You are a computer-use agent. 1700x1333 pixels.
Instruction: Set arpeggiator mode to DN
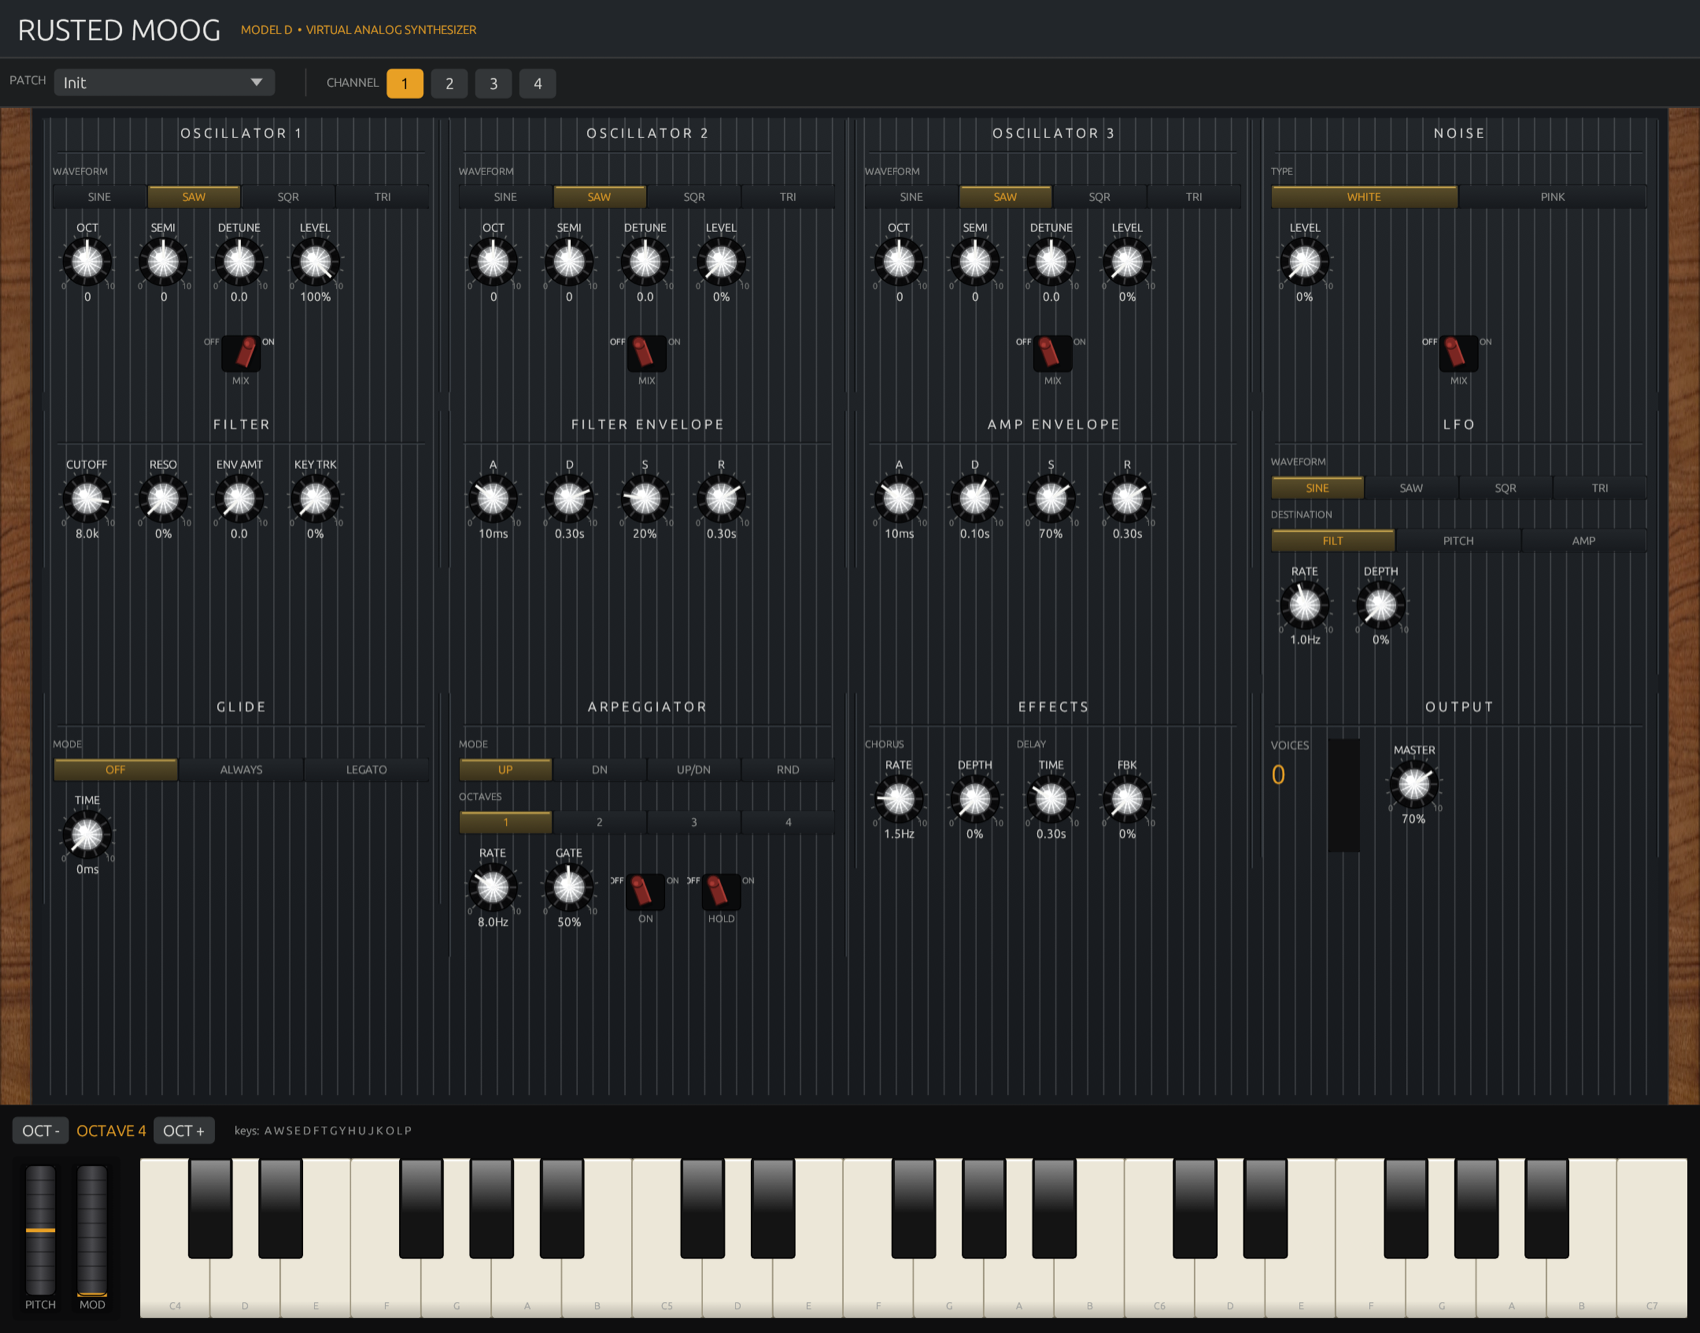[x=599, y=770]
